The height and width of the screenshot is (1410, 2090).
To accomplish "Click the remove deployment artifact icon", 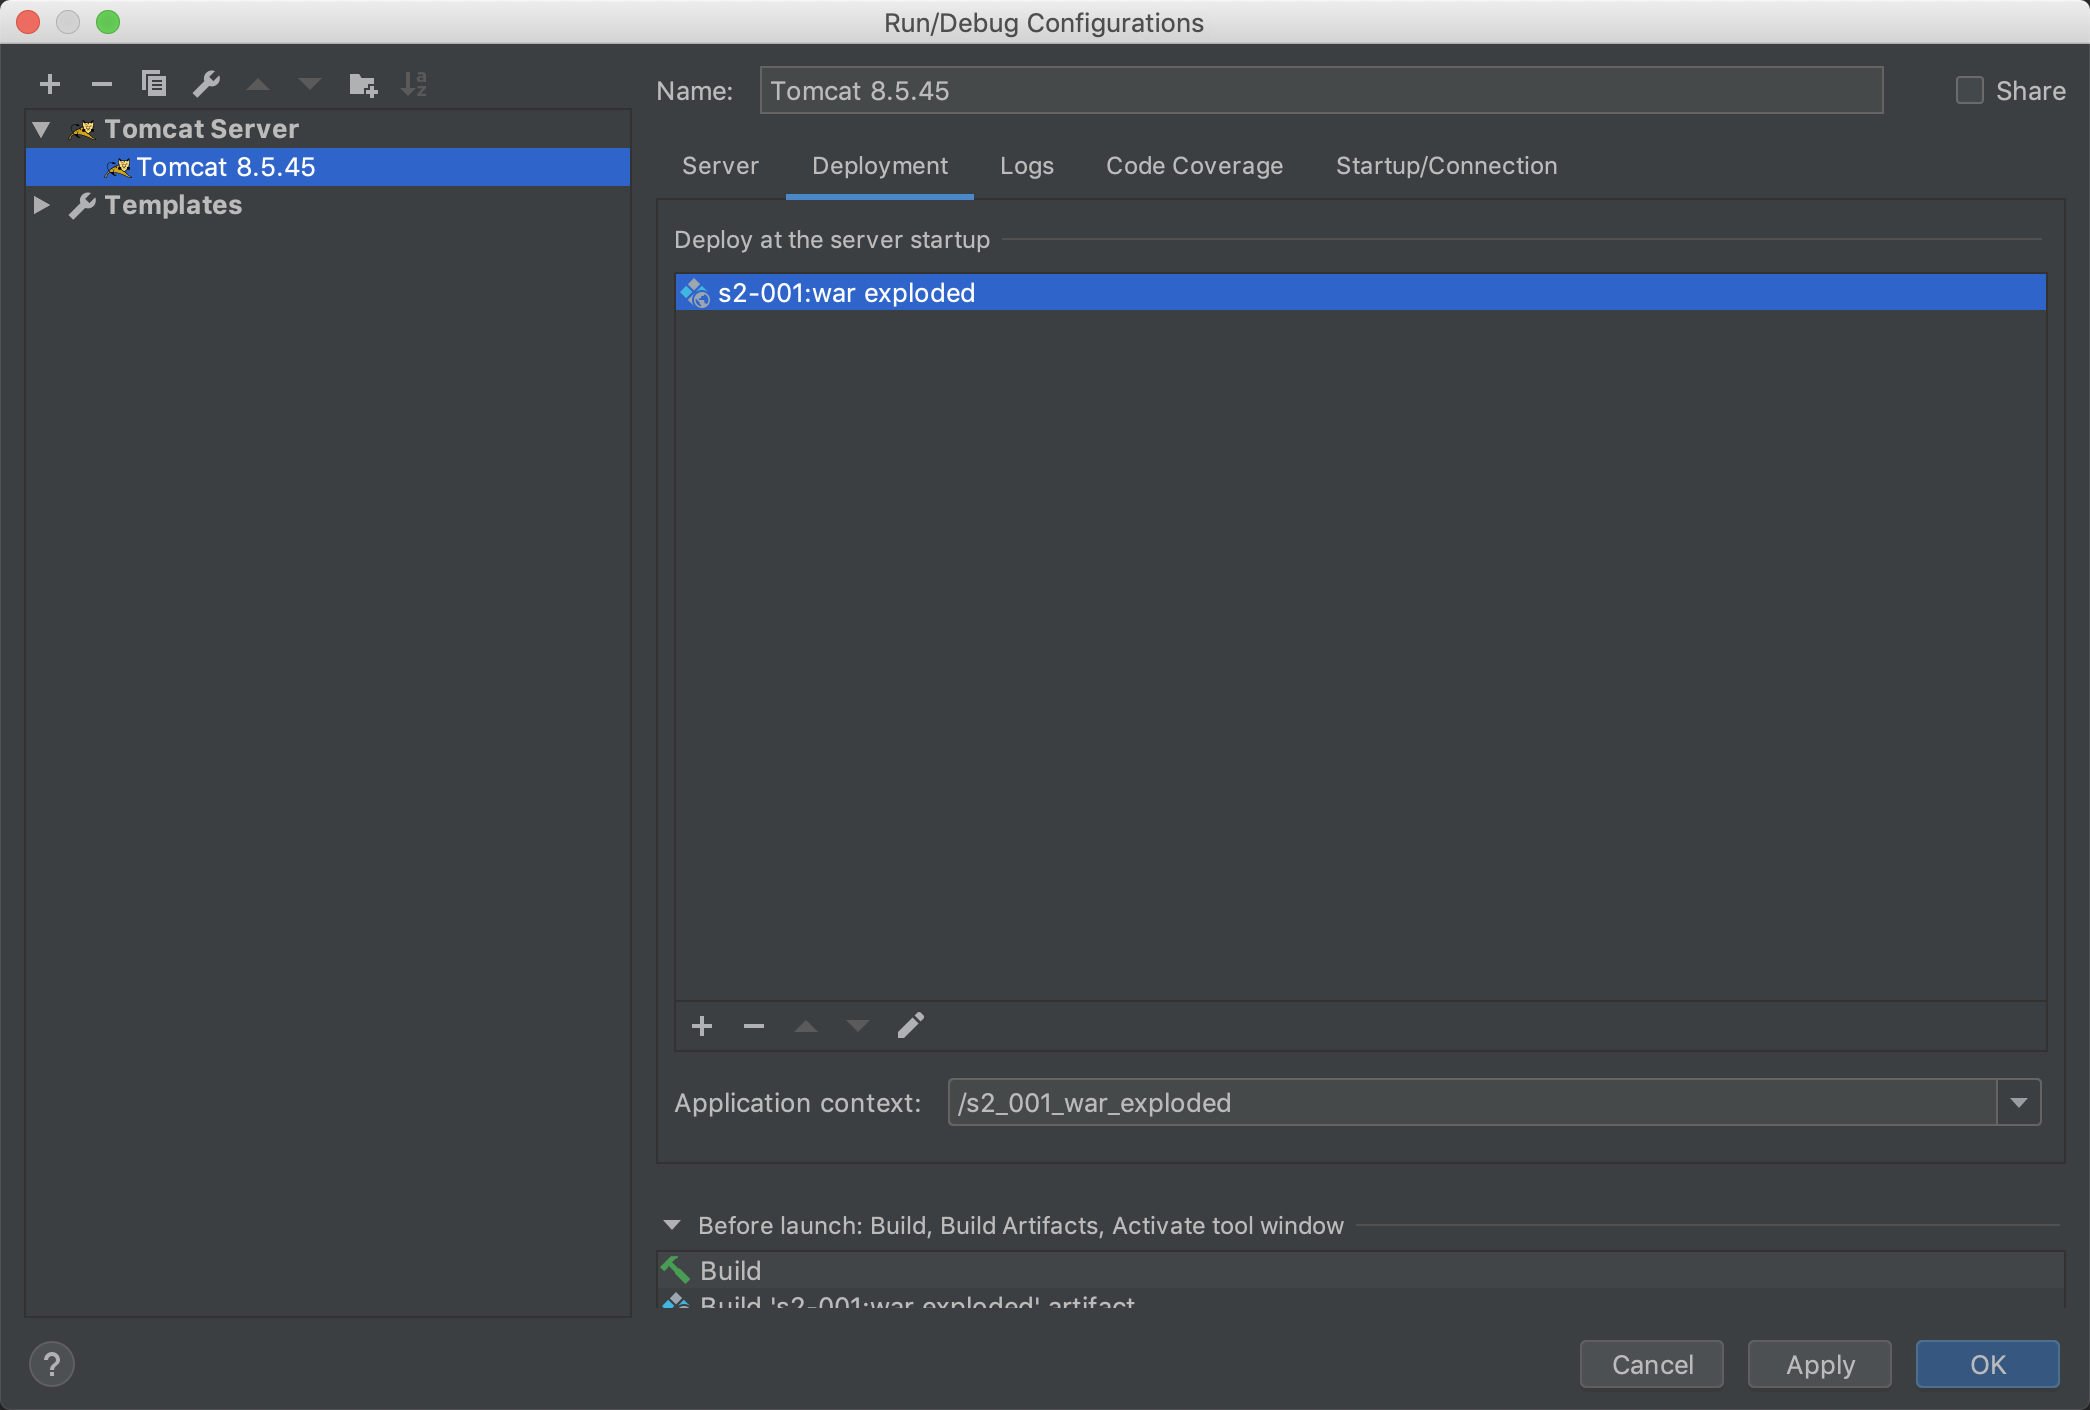I will [754, 1026].
